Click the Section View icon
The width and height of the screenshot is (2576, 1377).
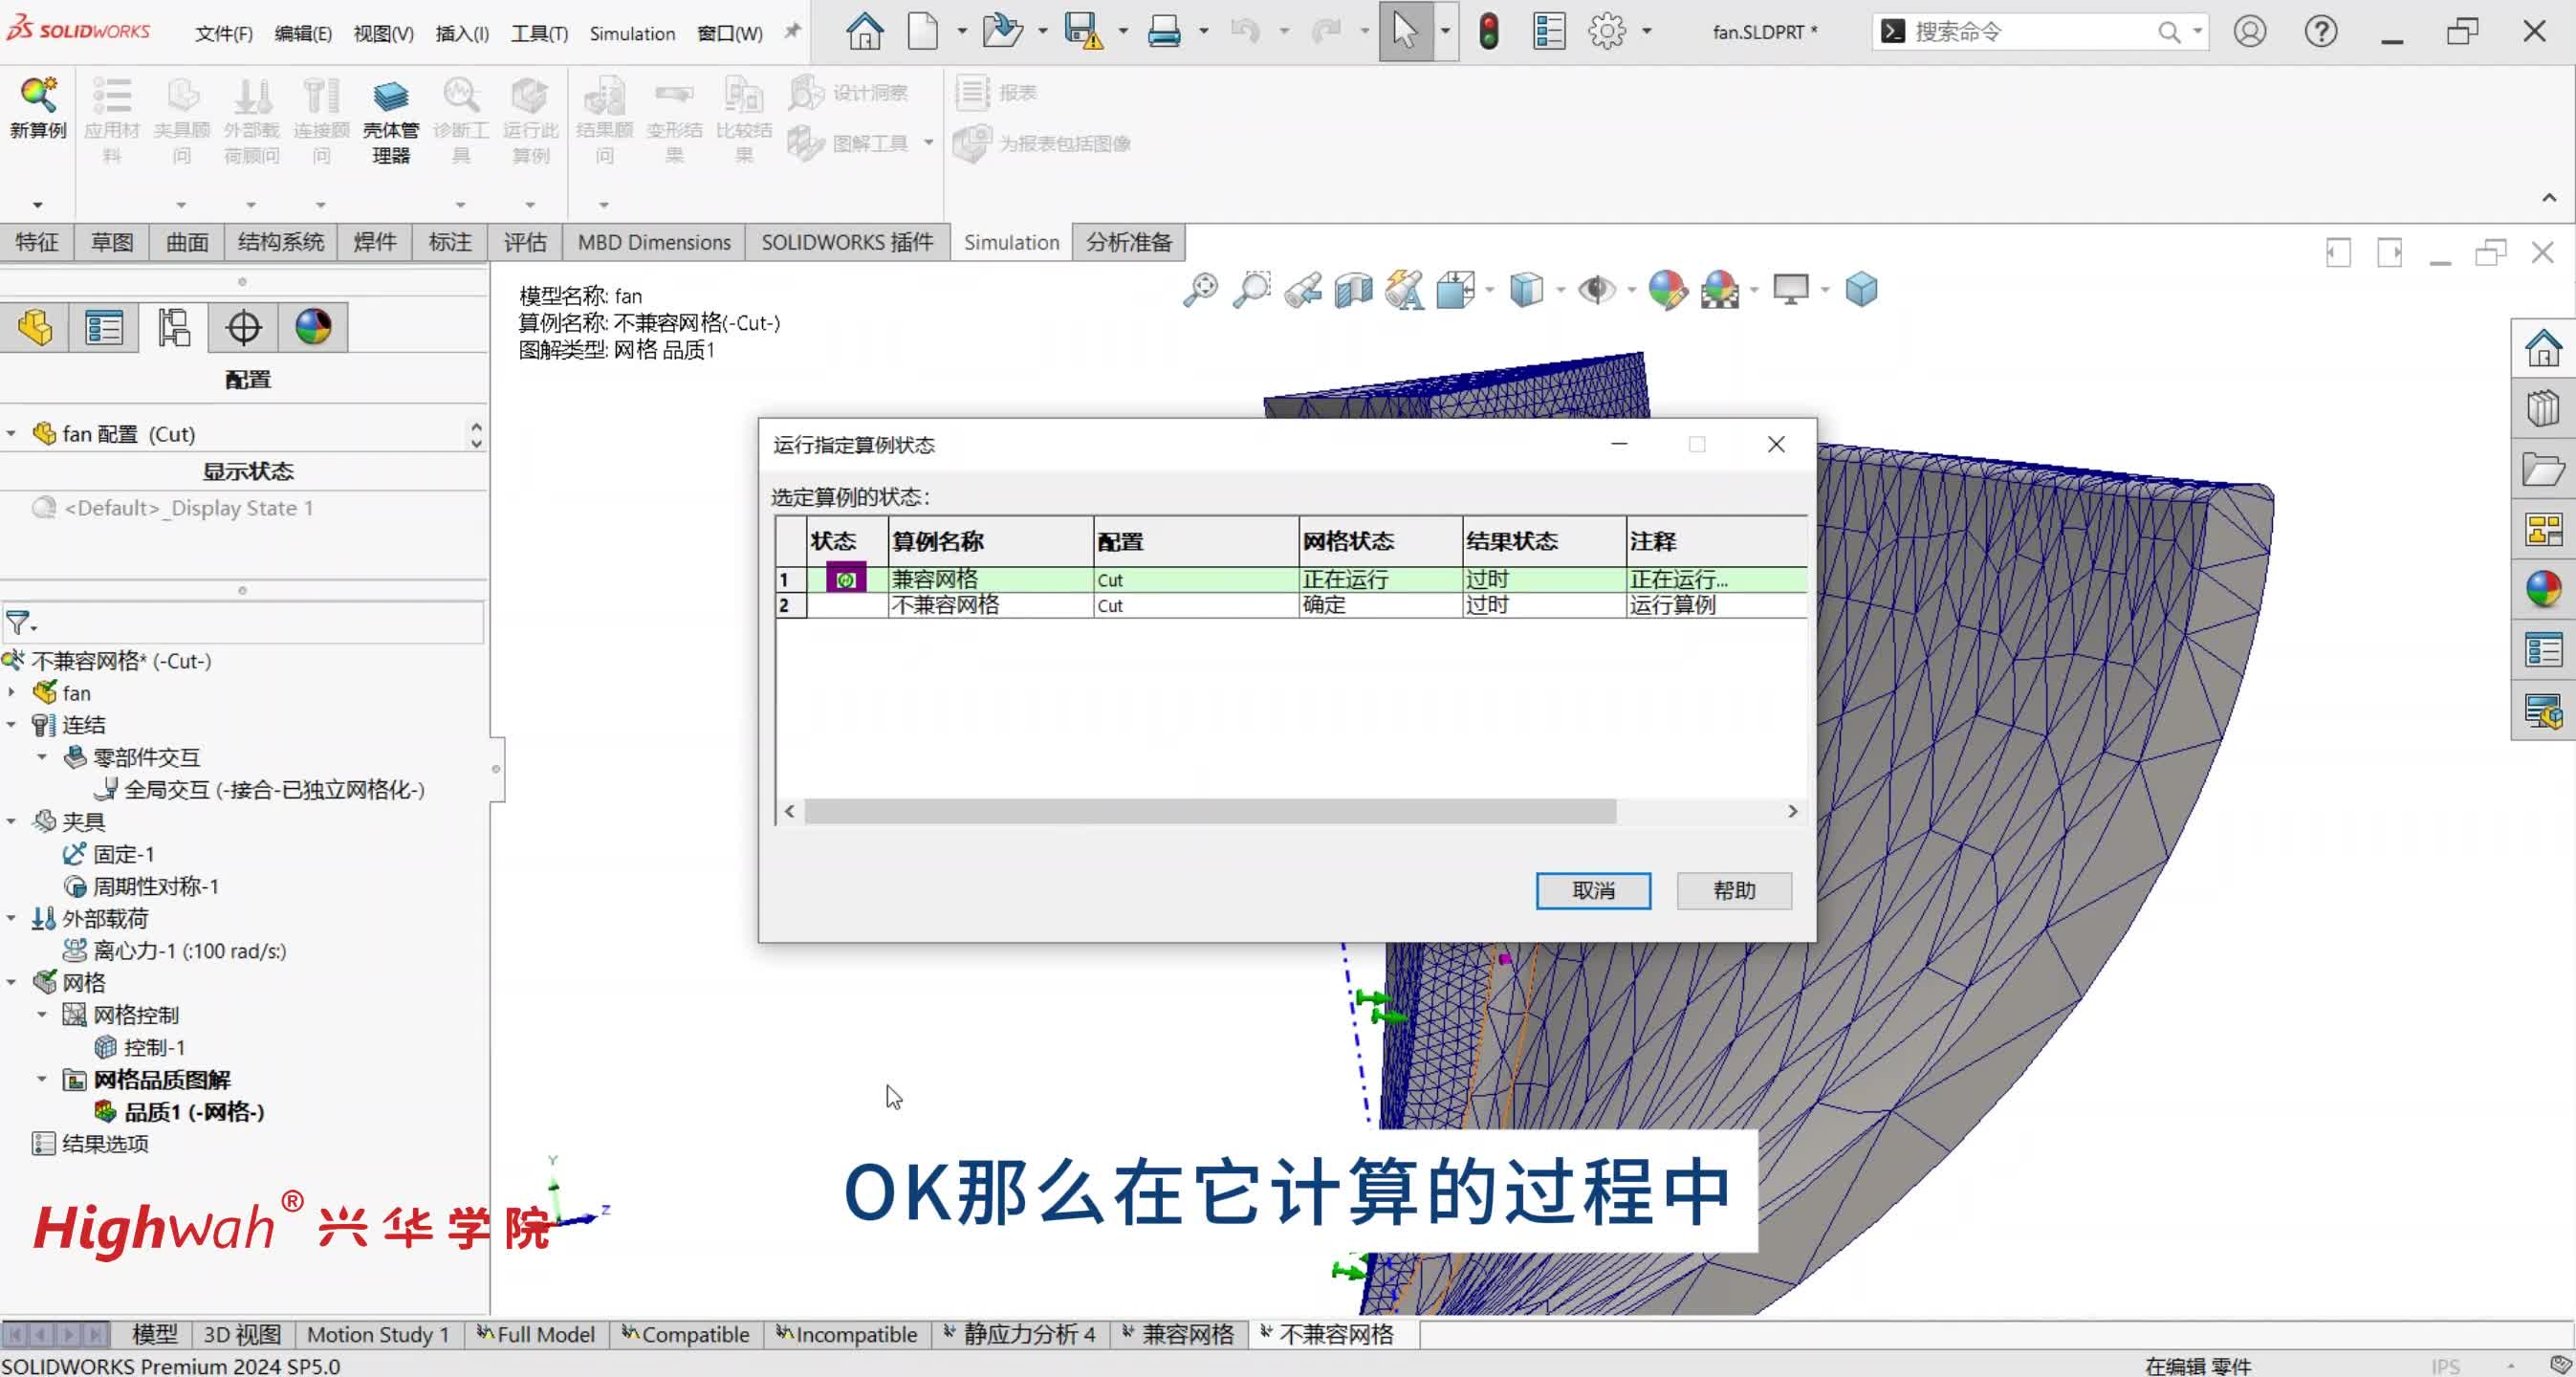[1353, 290]
